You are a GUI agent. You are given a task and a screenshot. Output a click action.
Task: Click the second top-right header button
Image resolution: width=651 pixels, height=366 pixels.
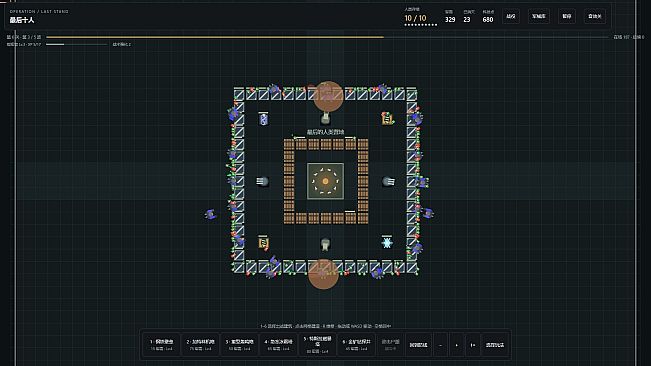coord(539,17)
